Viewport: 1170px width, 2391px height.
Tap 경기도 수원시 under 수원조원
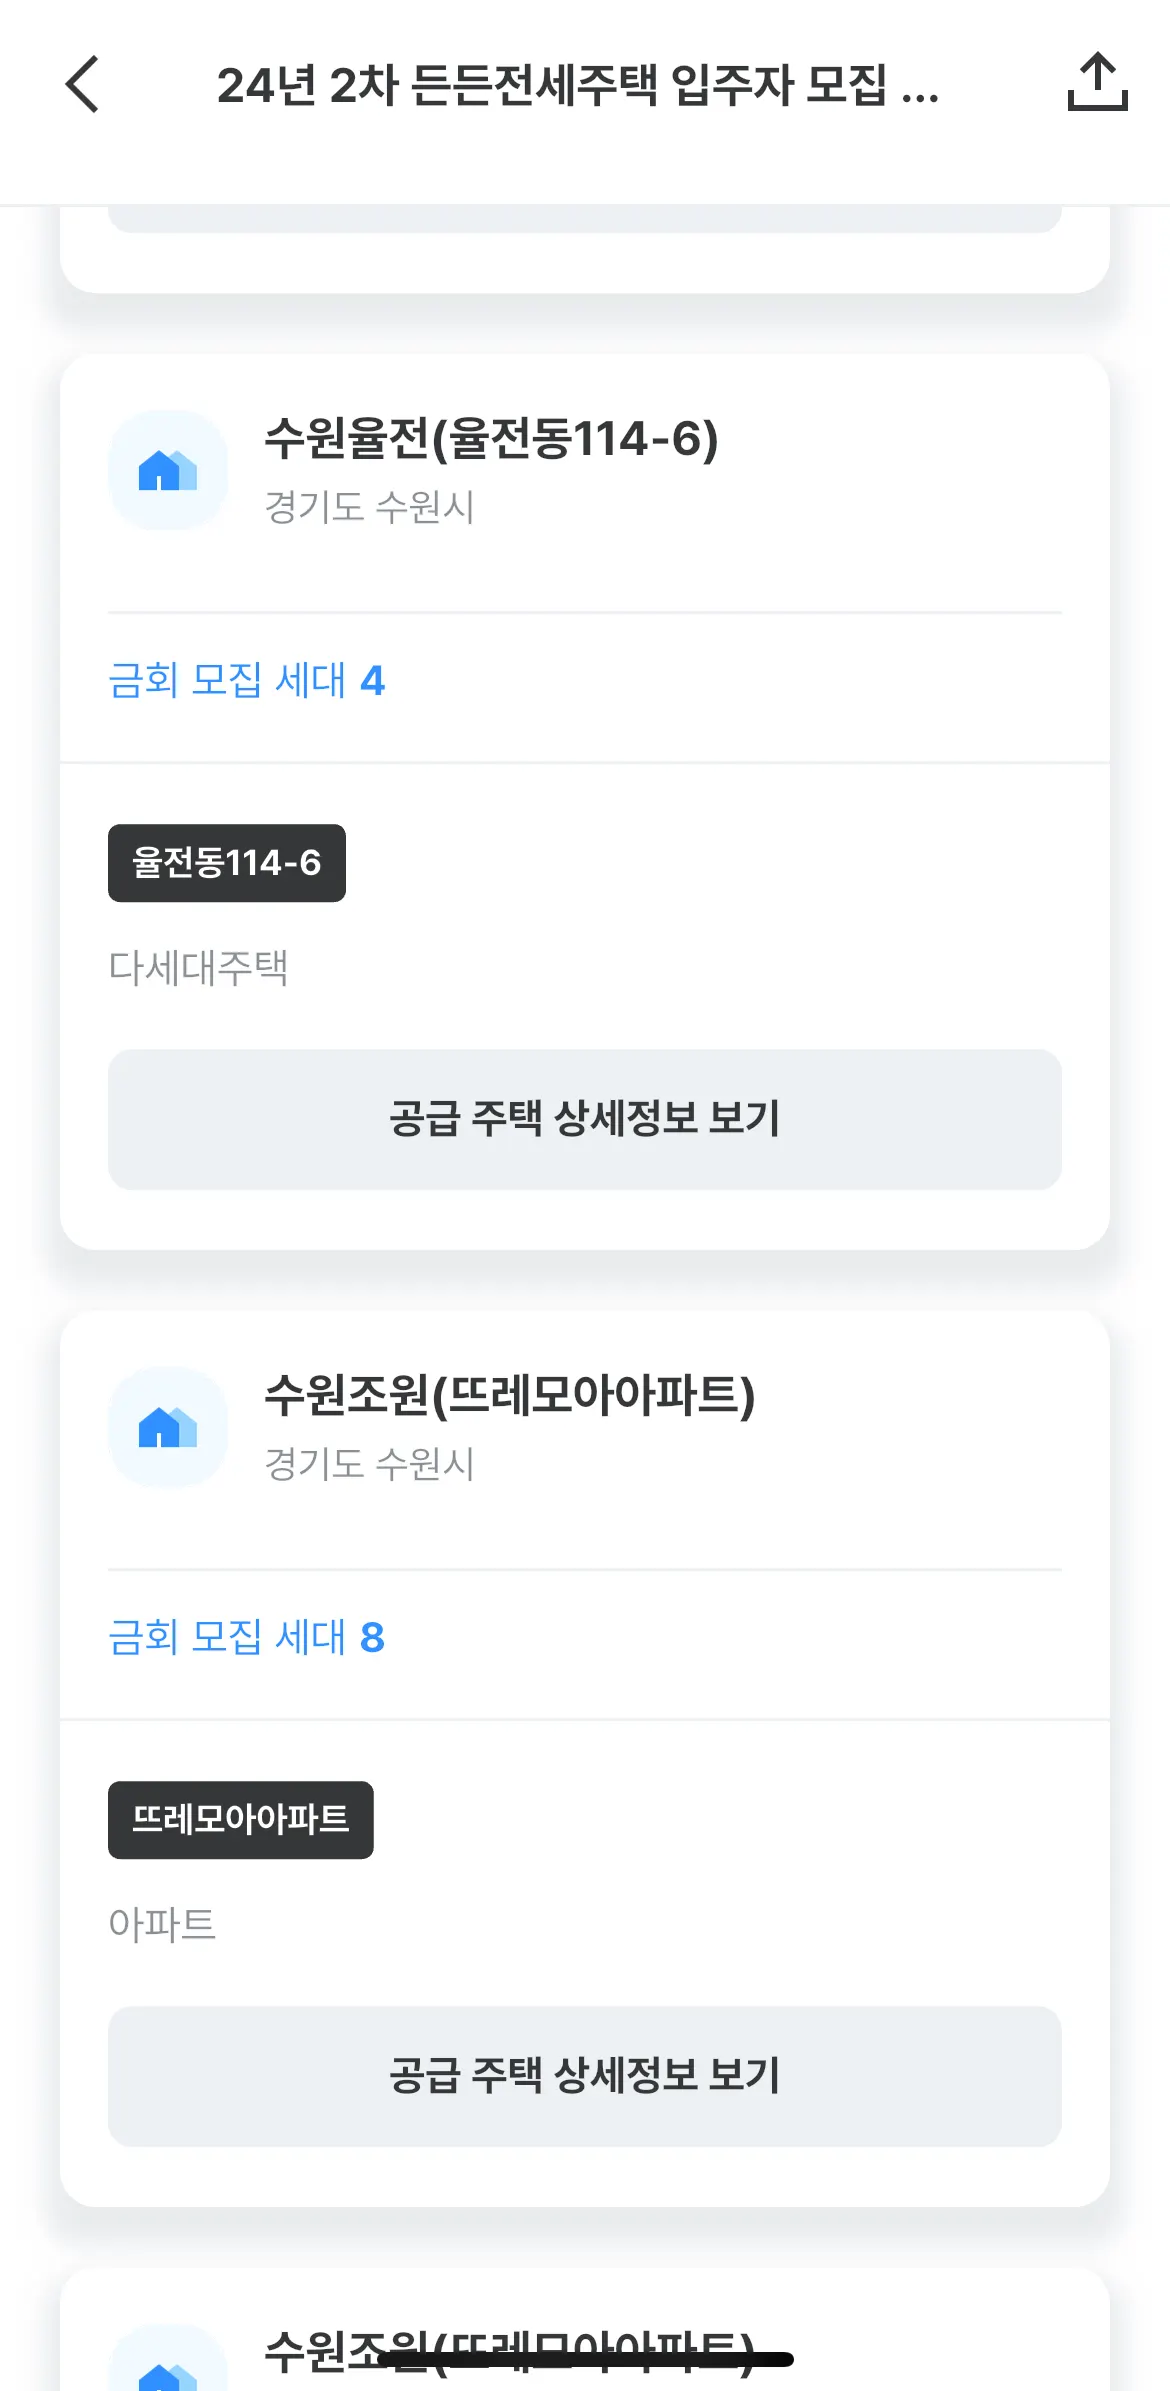(x=369, y=1464)
